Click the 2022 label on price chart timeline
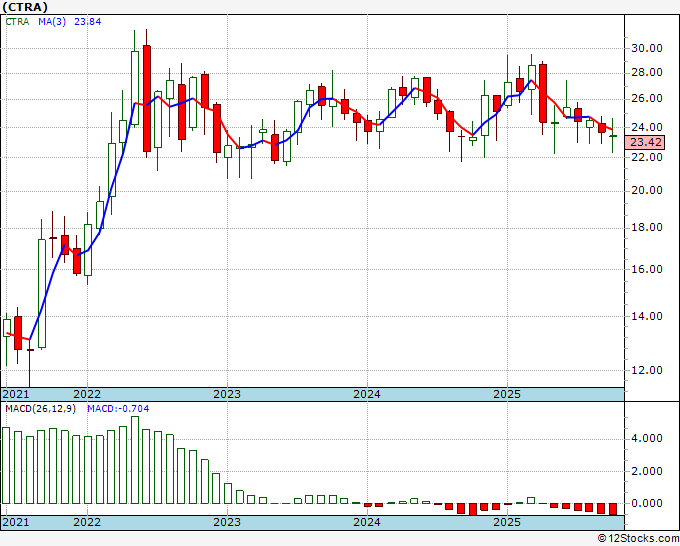 87,394
